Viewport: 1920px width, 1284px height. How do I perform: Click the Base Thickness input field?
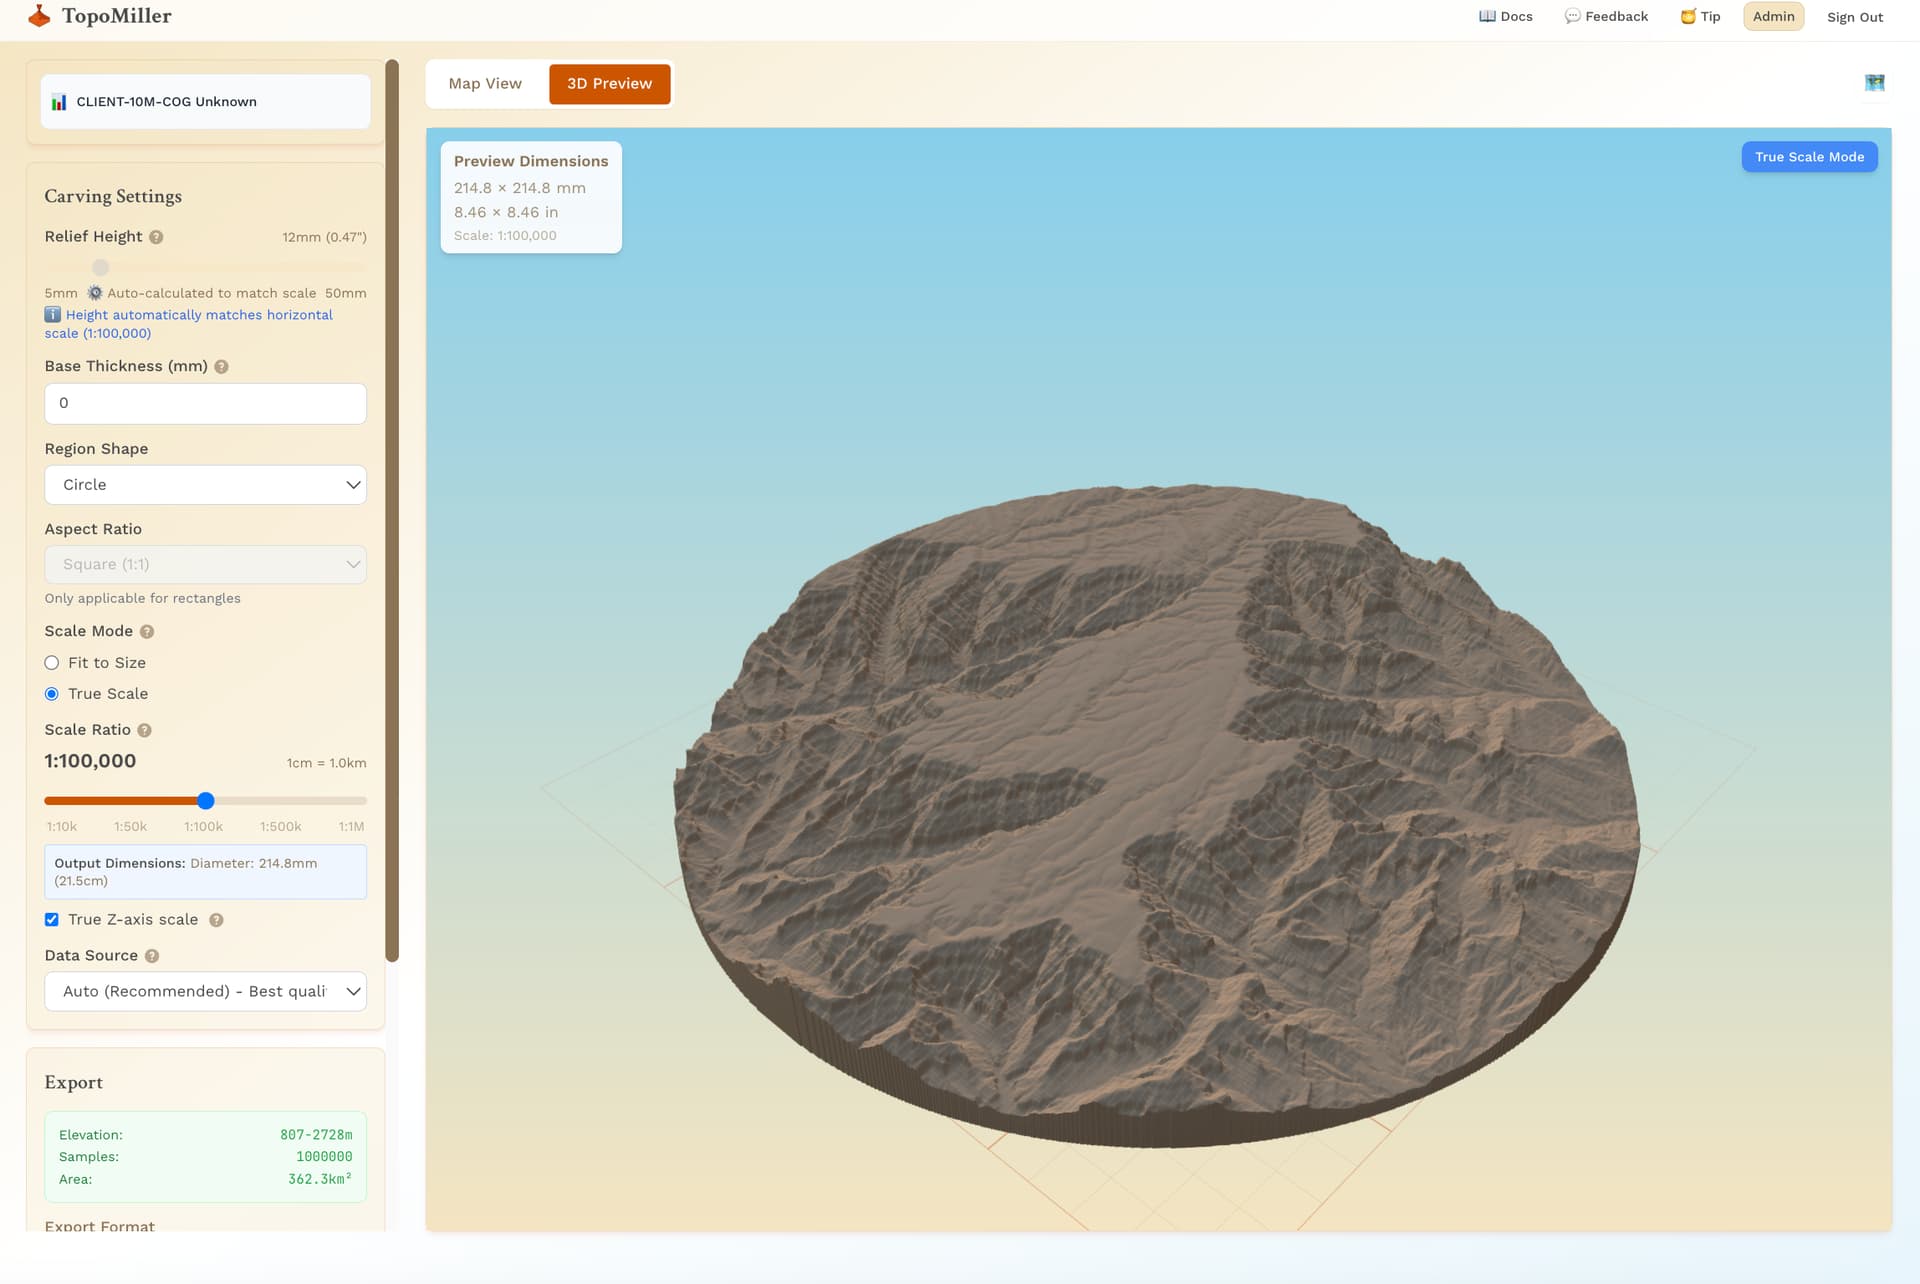(205, 404)
